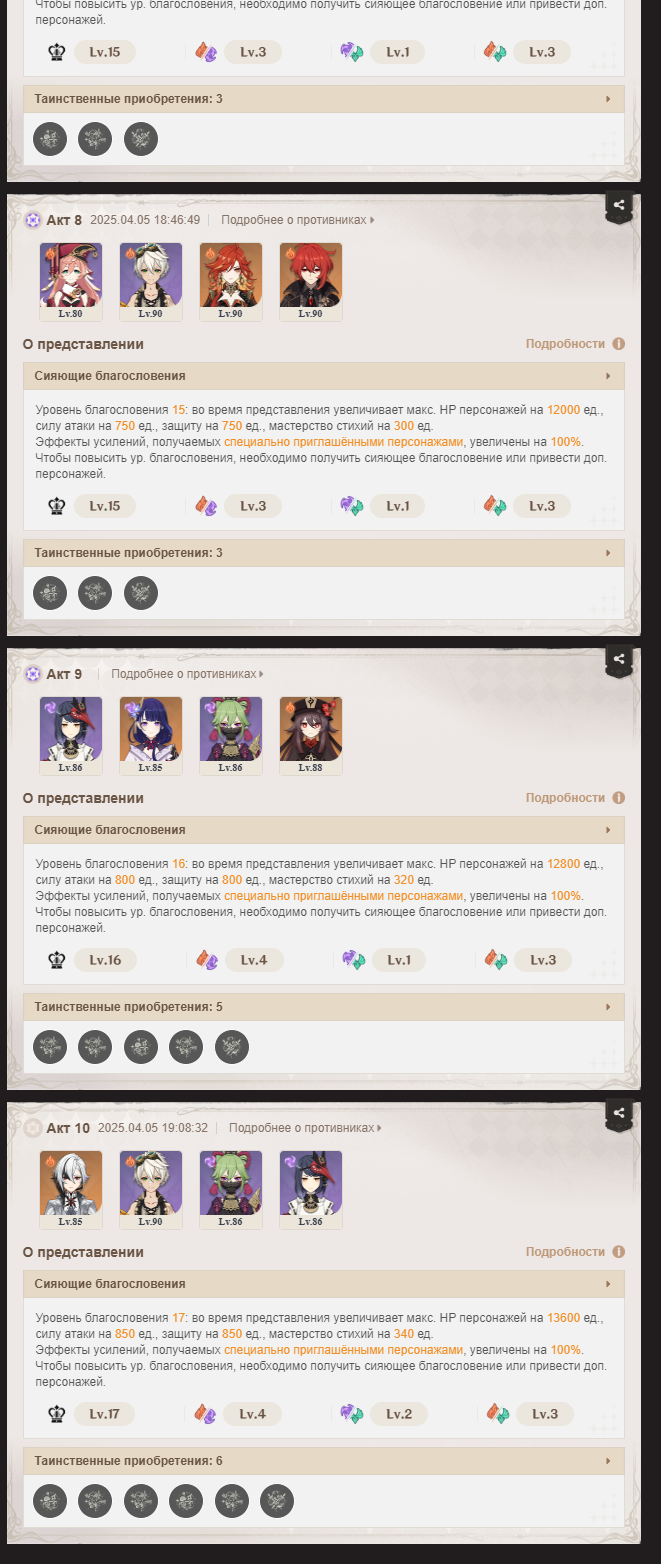Click the share icon on Act 8 card
Viewport: 661px width, 1564px height.
point(619,206)
